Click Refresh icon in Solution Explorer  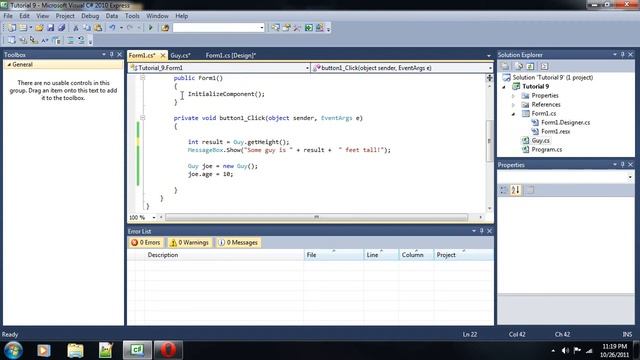[x=530, y=66]
